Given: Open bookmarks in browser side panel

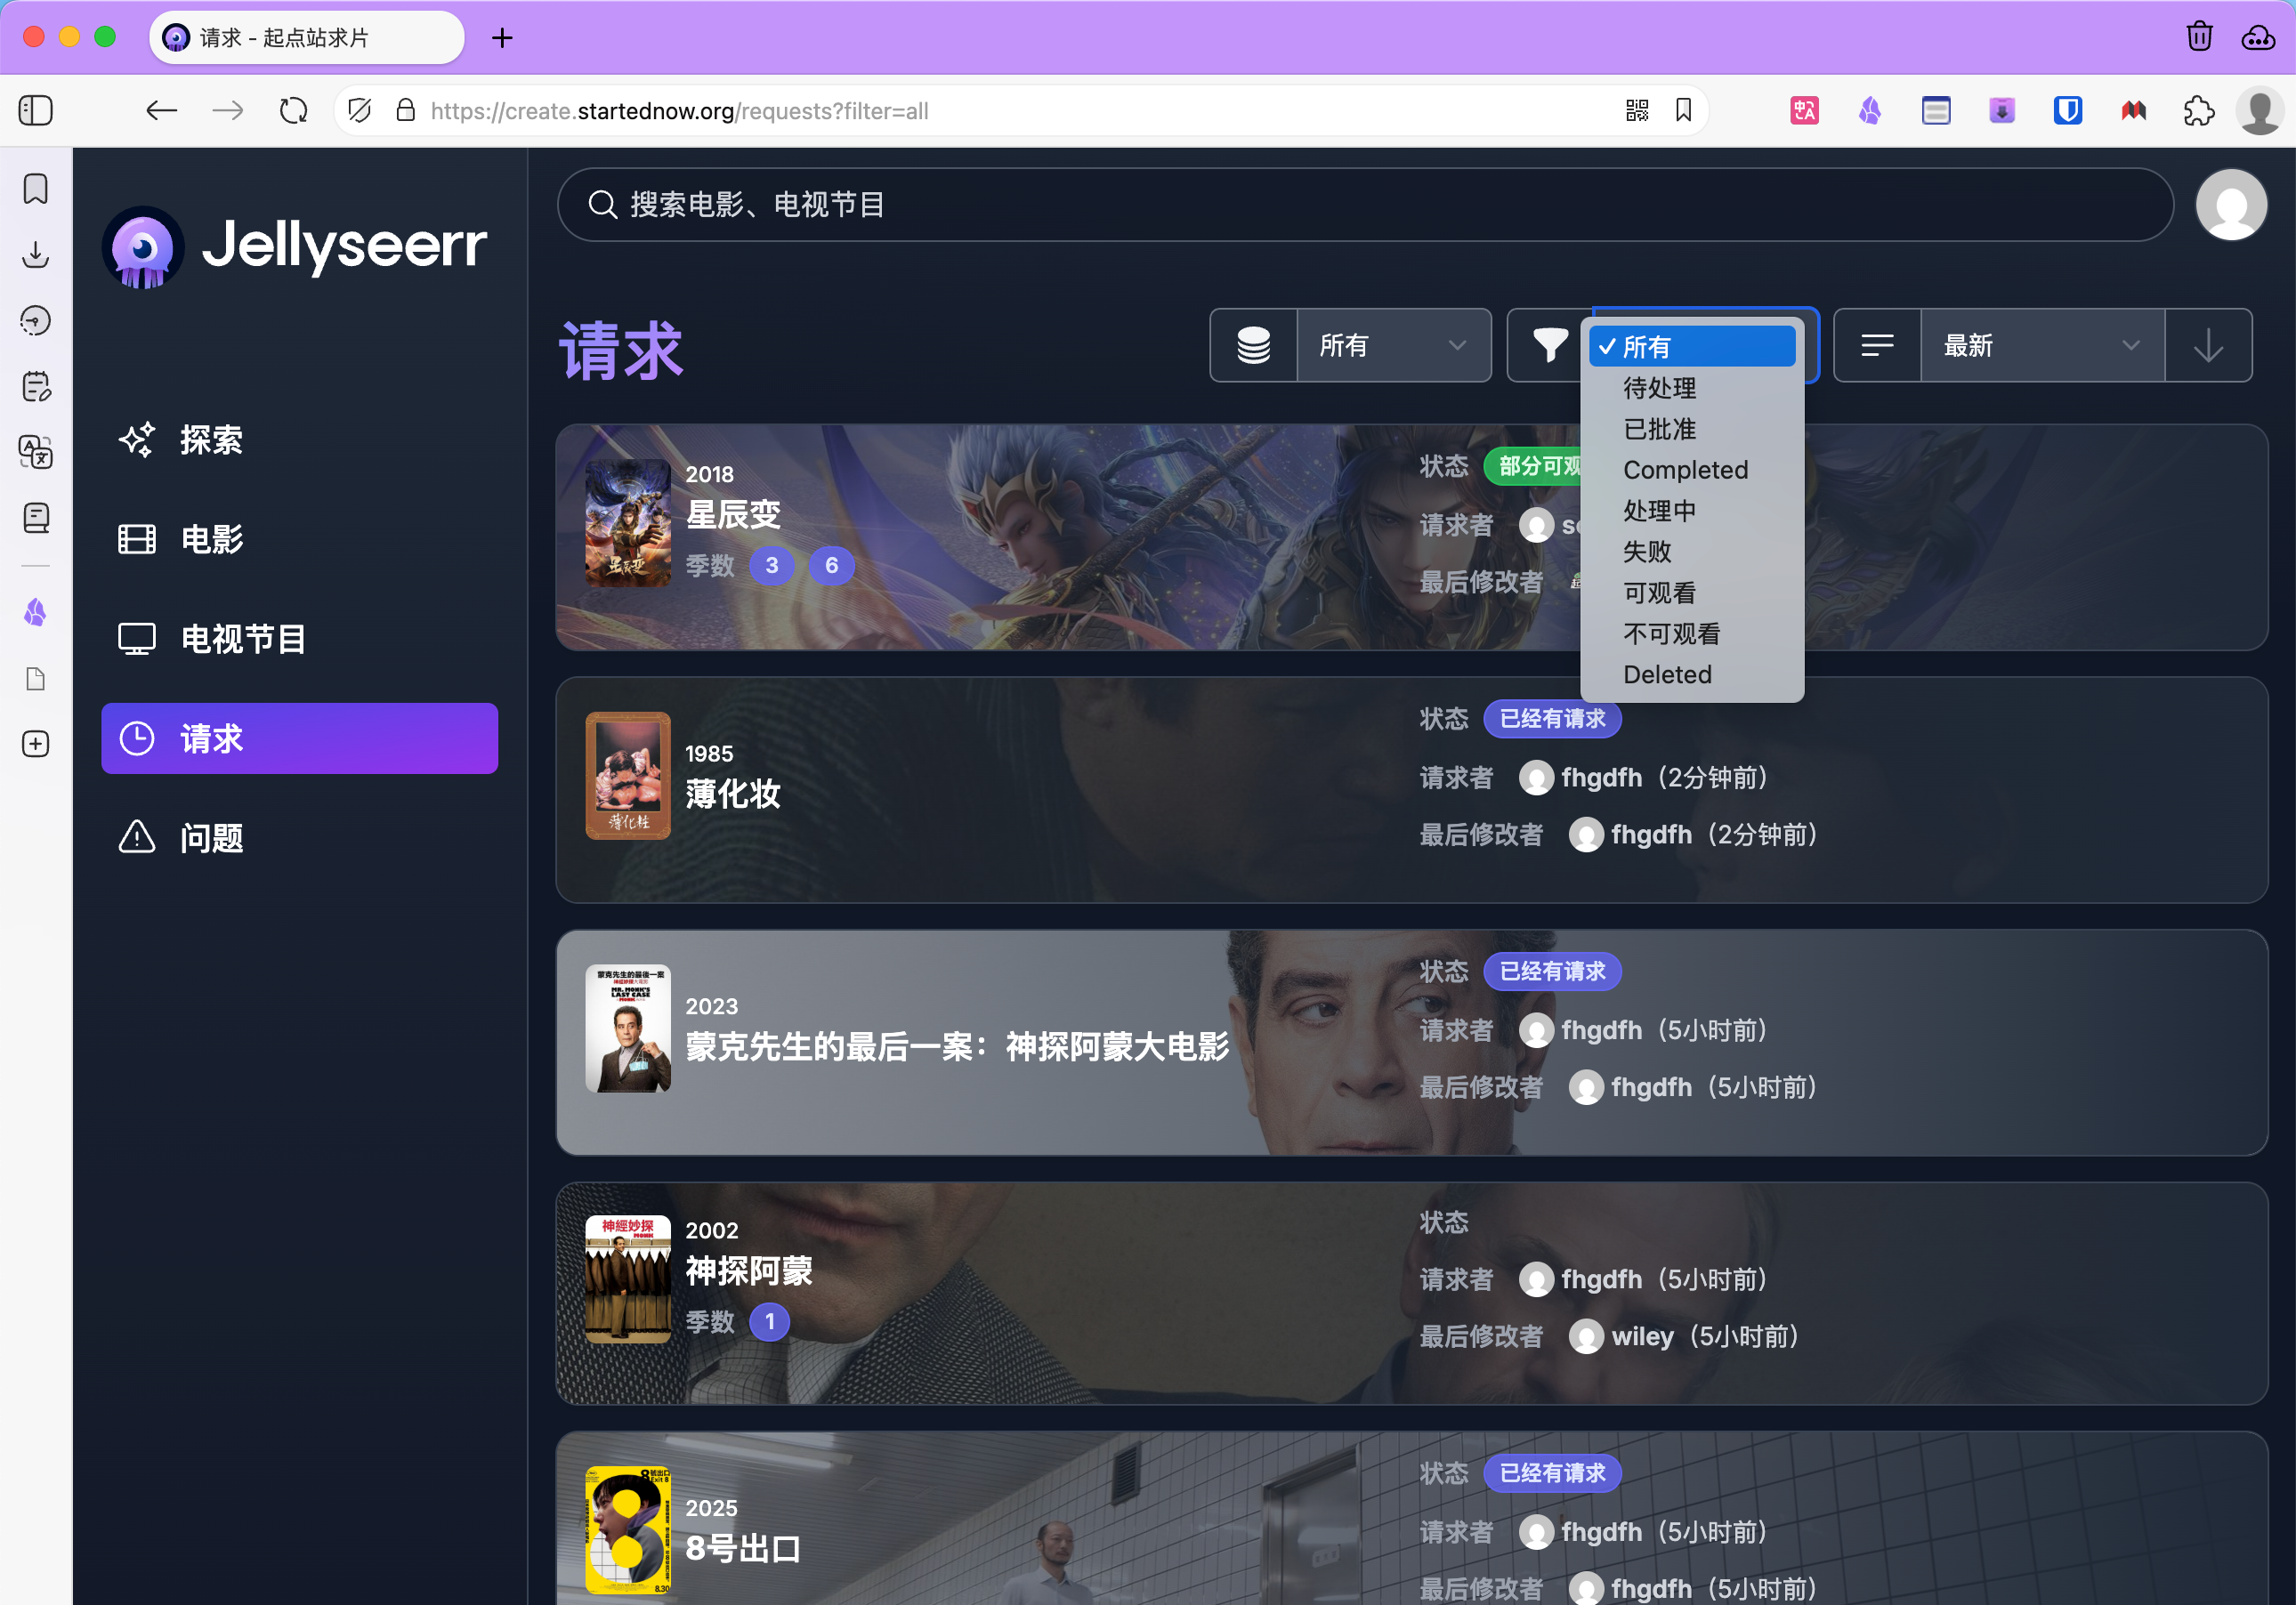Looking at the screenshot, I should pyautogui.click(x=36, y=189).
